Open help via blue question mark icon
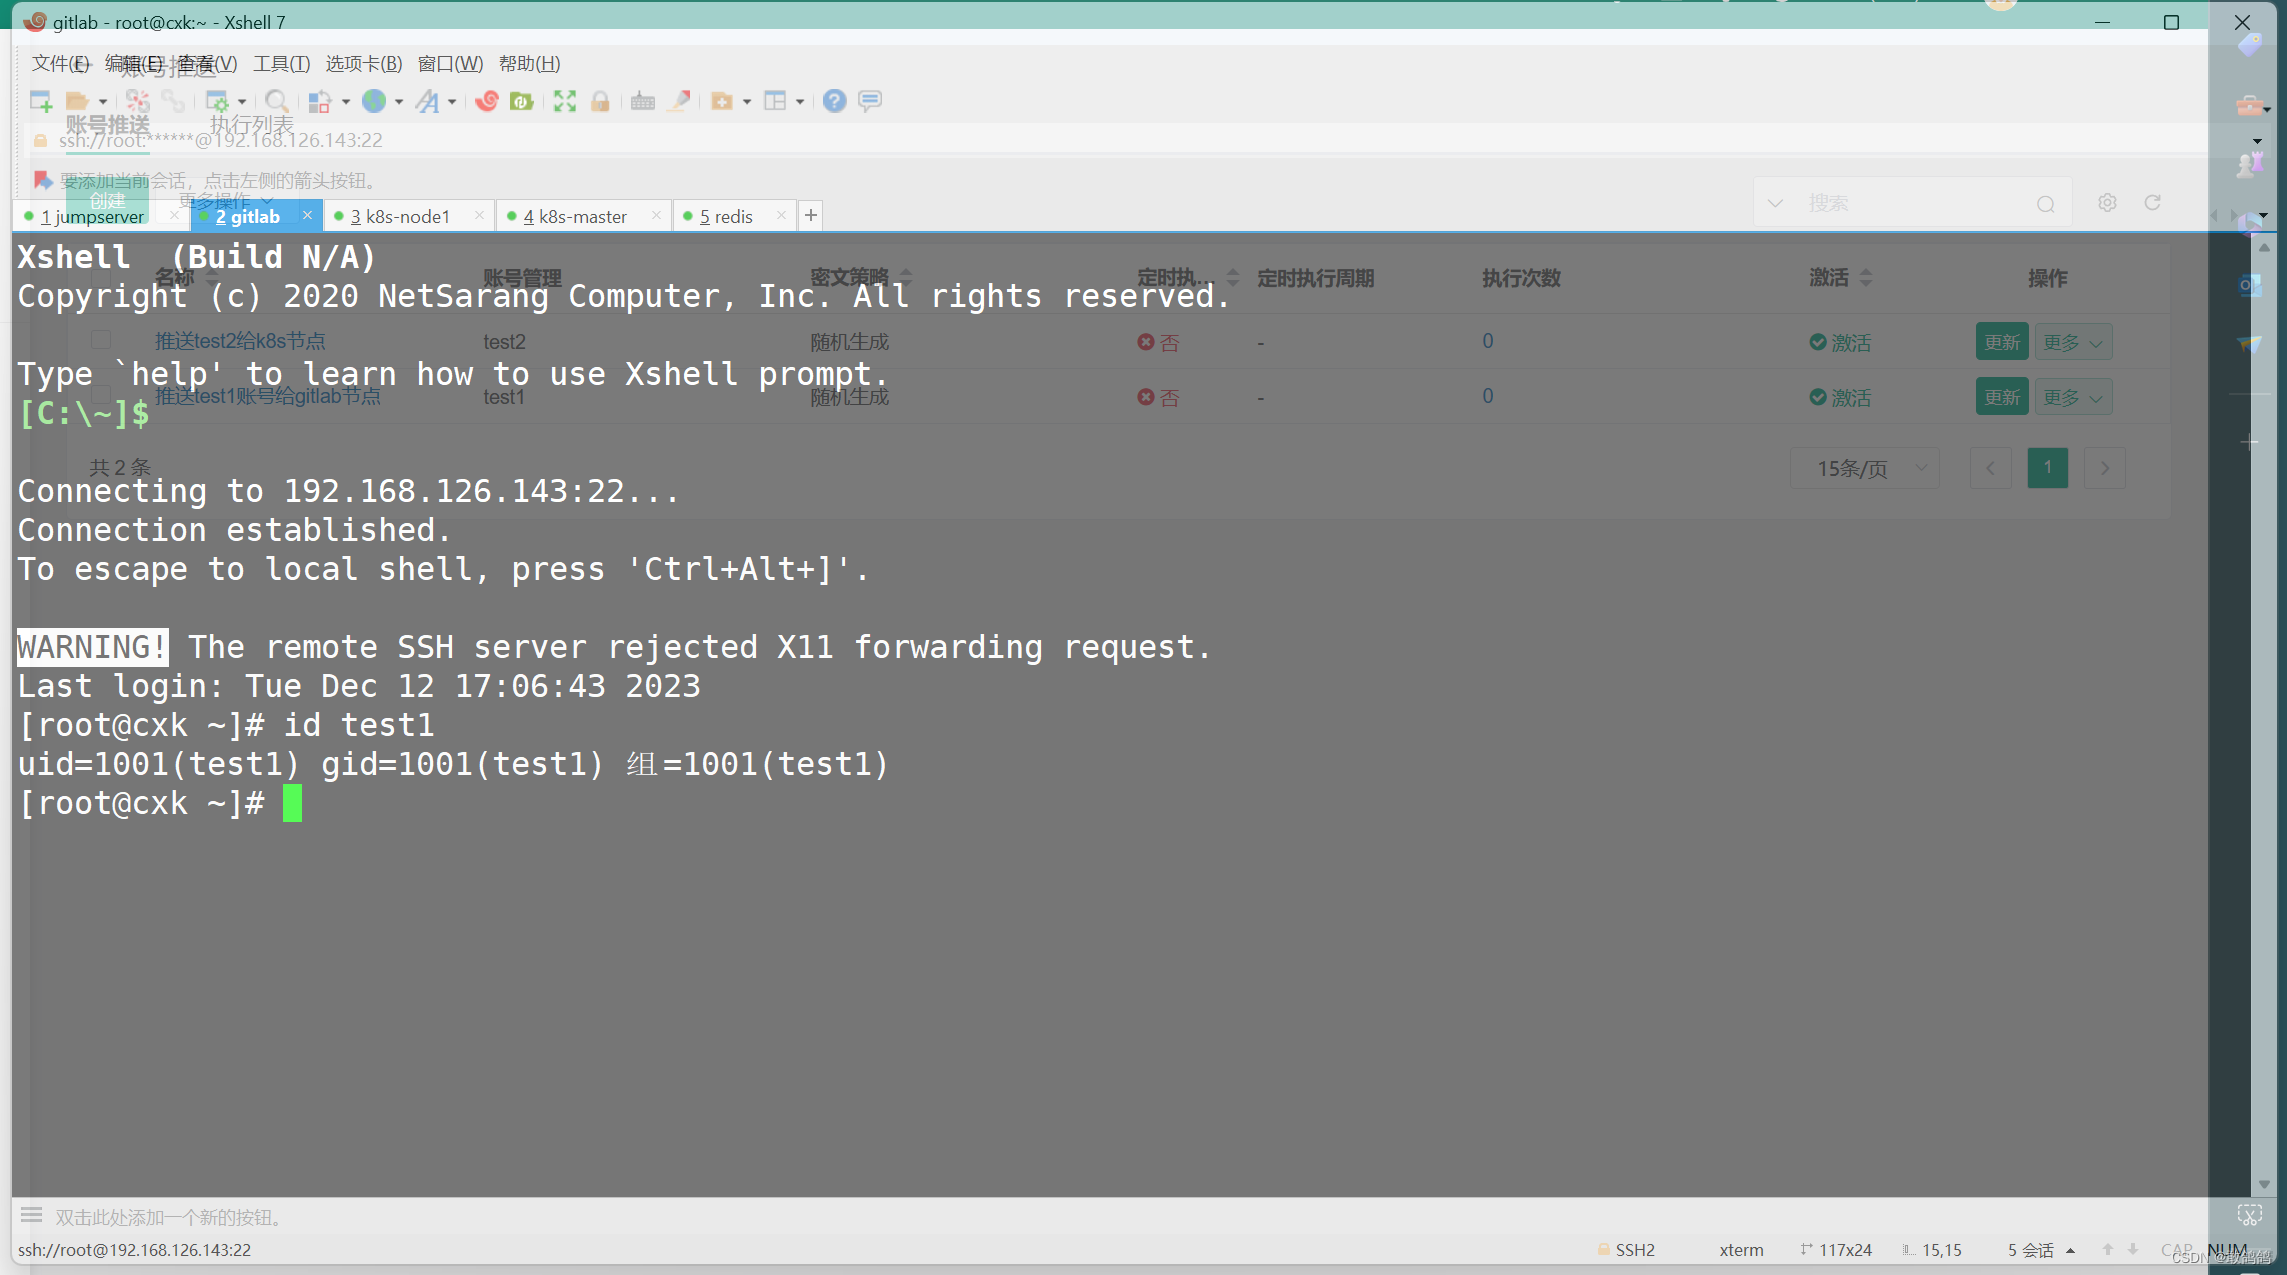 click(x=834, y=101)
